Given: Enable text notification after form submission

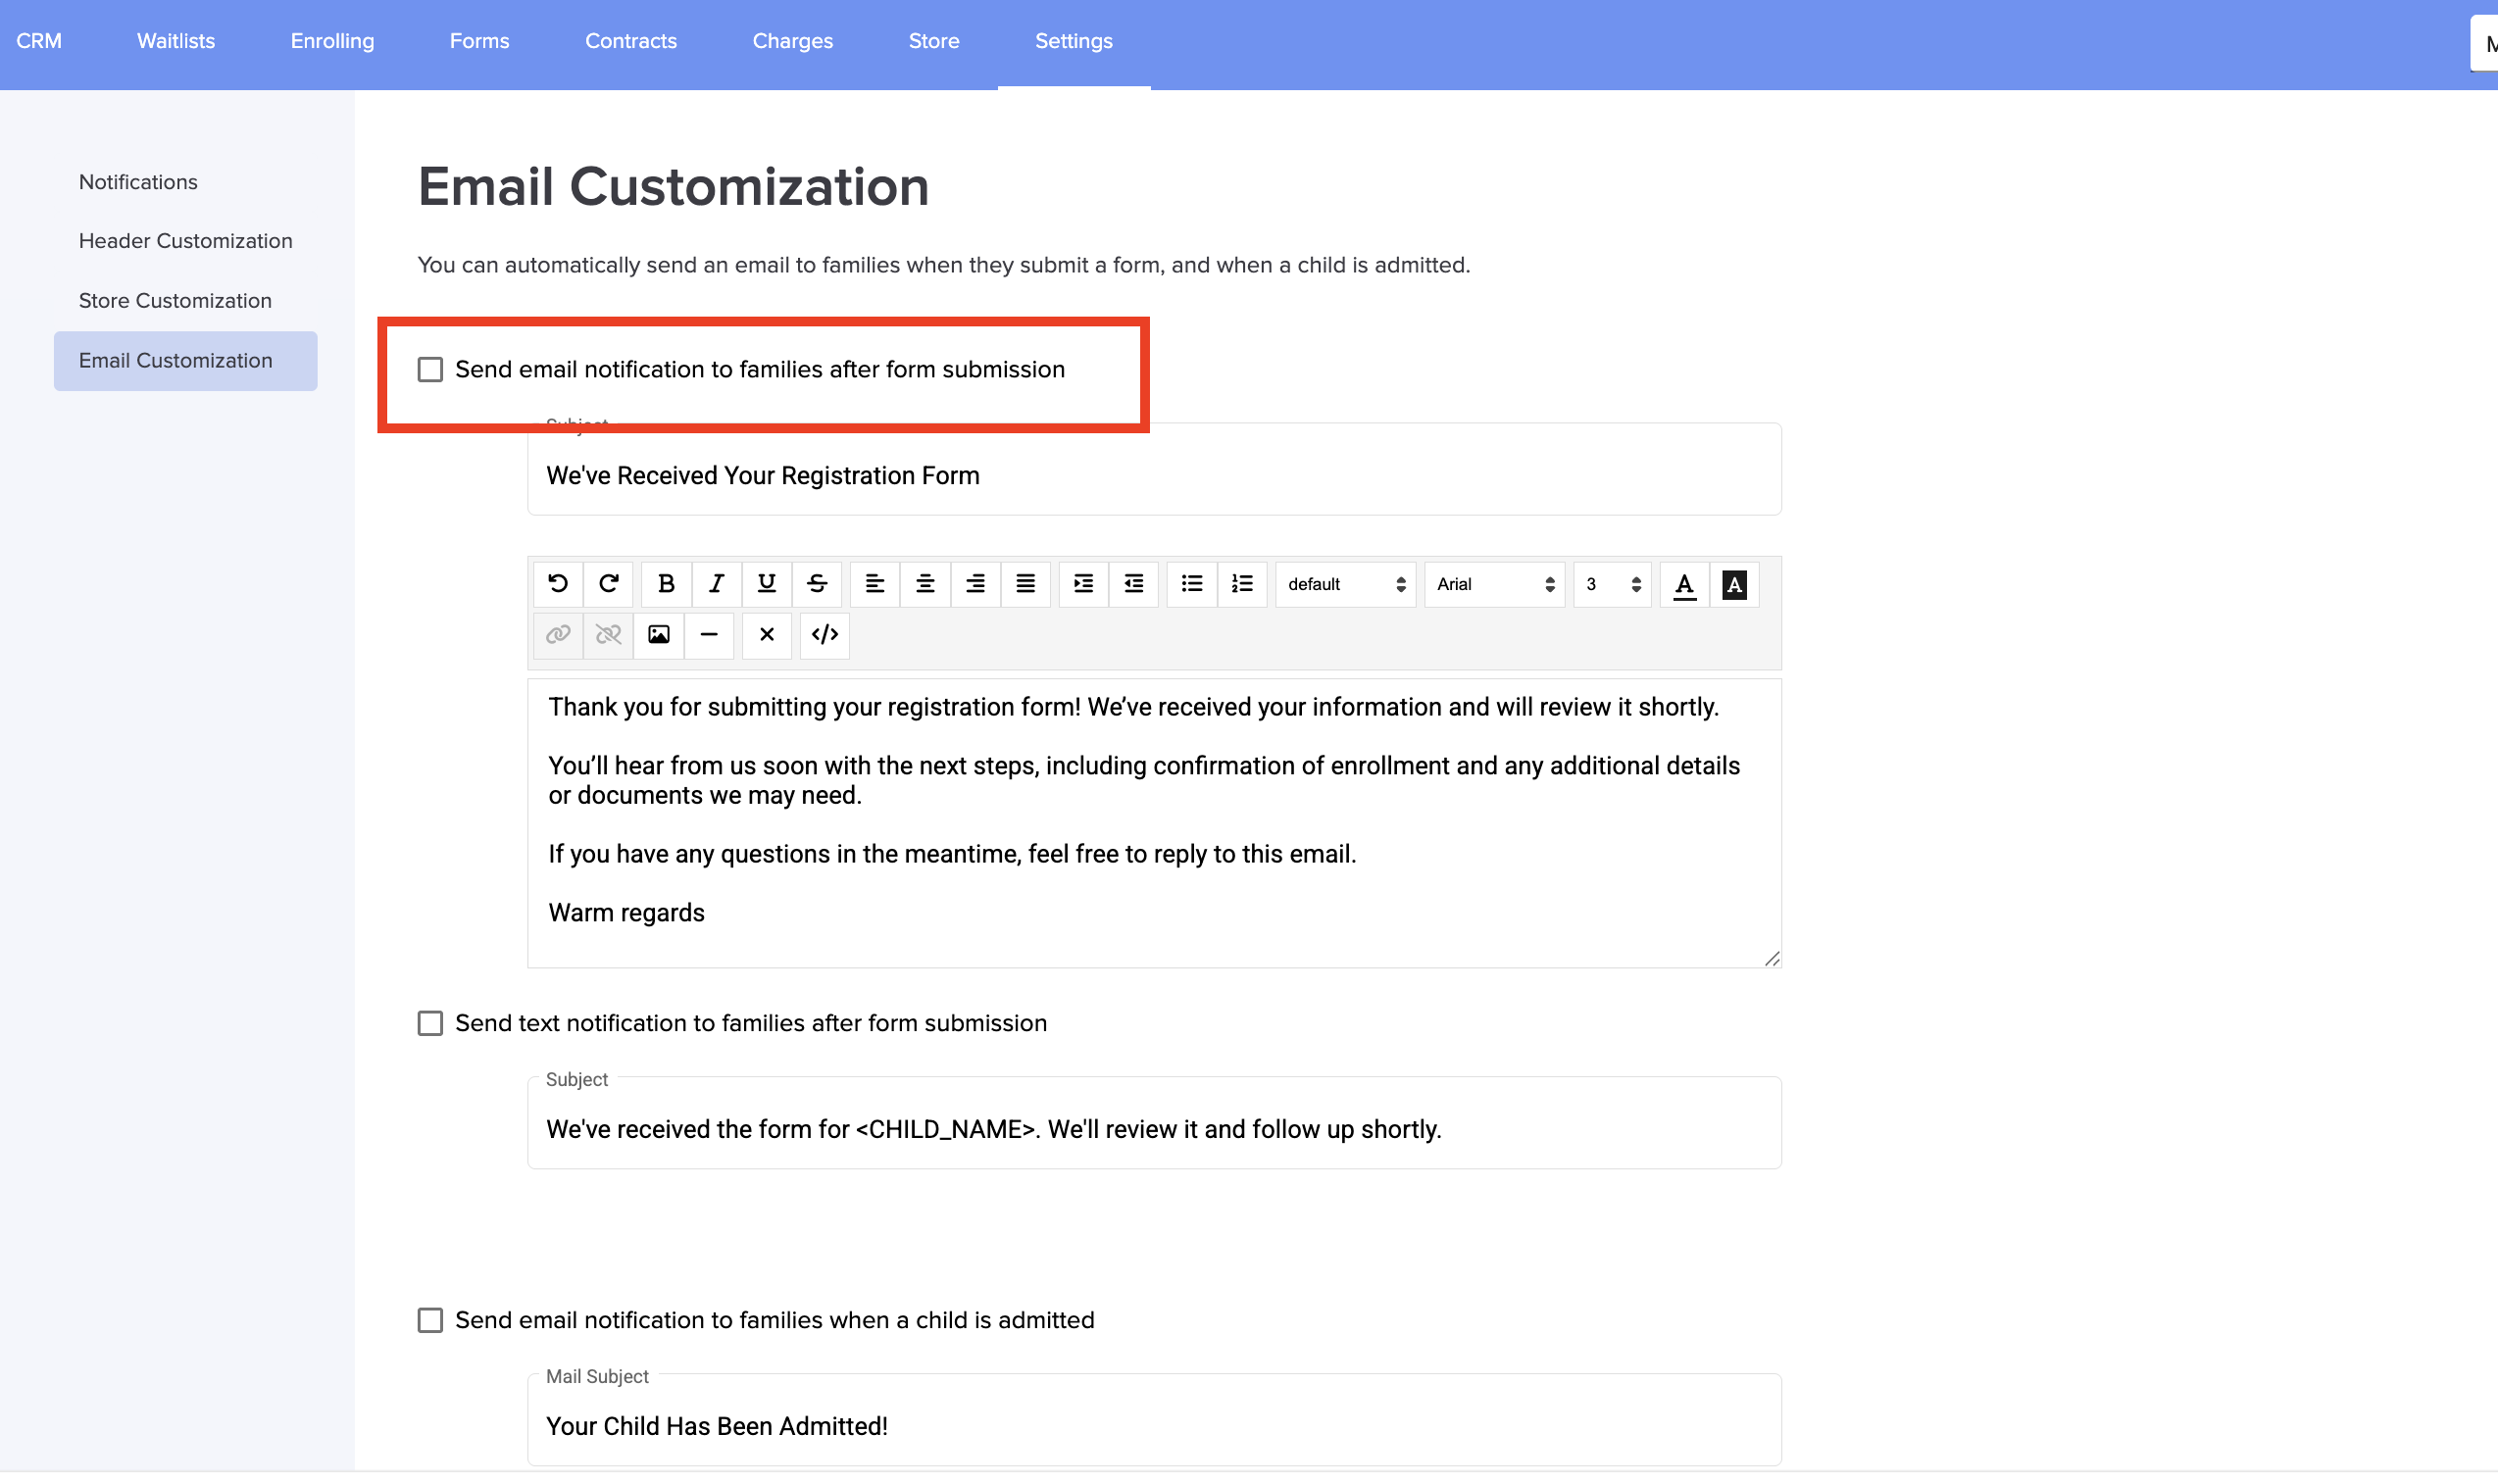Looking at the screenshot, I should (430, 1024).
